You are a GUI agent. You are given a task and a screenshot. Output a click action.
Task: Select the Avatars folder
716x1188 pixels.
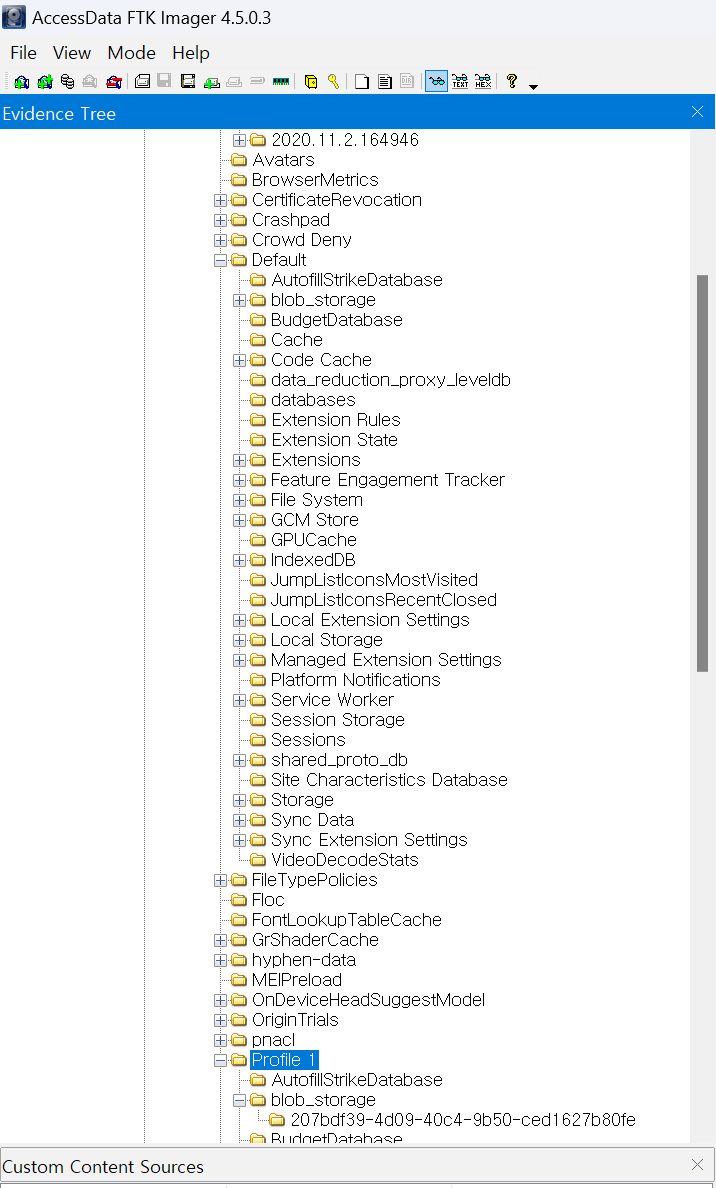(283, 160)
